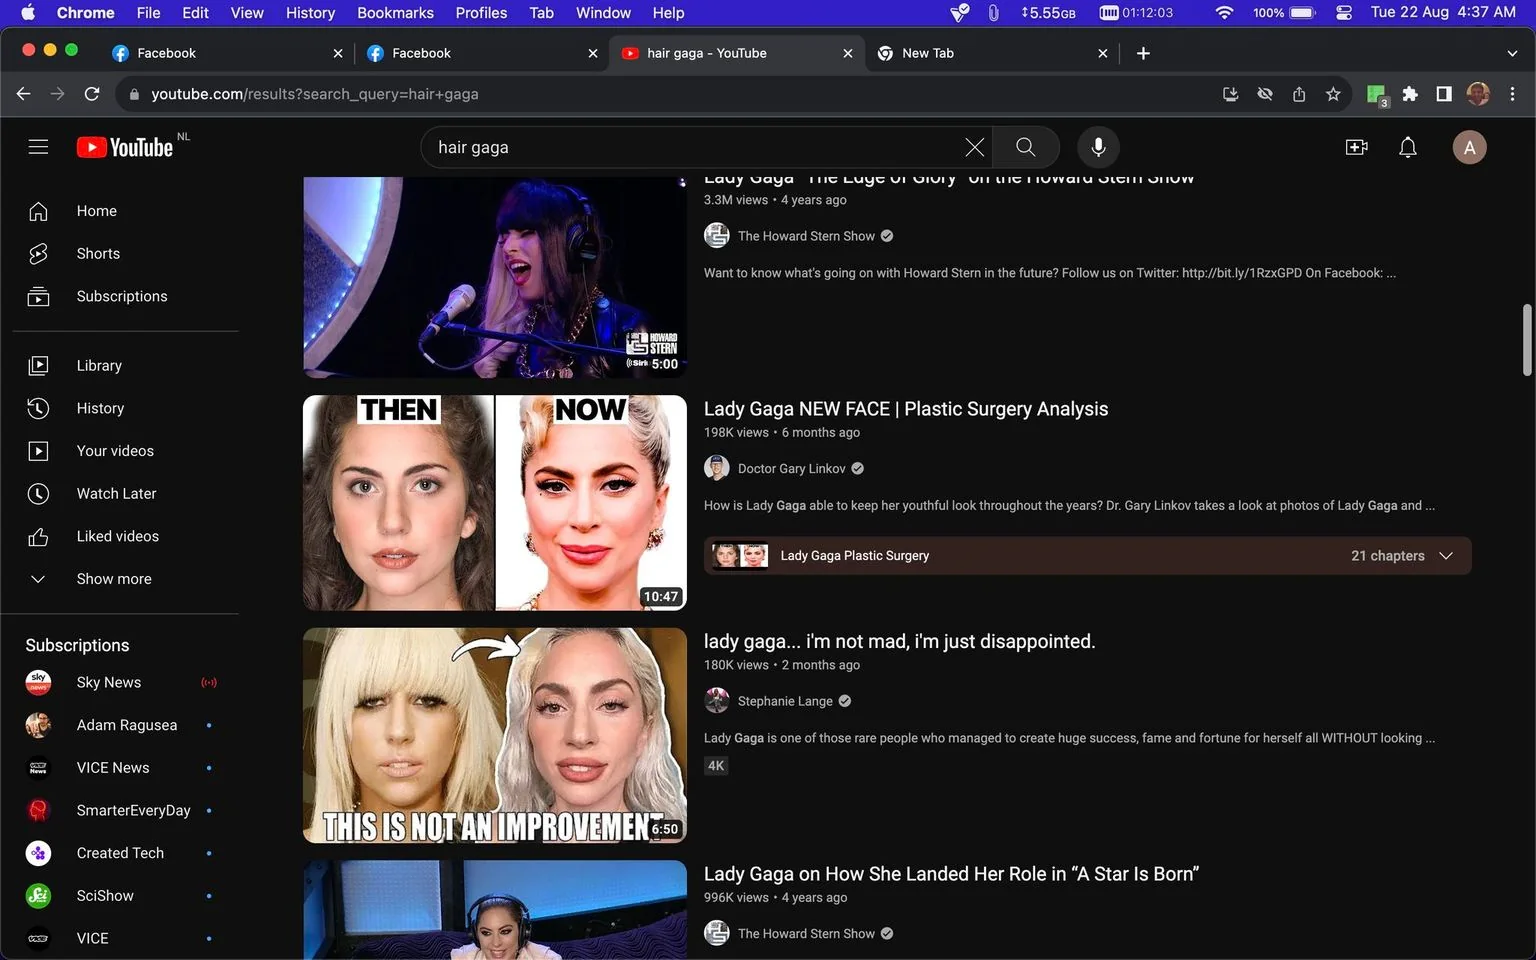The height and width of the screenshot is (960, 1536).
Task: Open 'Lady Gaga NEW FACE' video title
Action: tap(906, 409)
